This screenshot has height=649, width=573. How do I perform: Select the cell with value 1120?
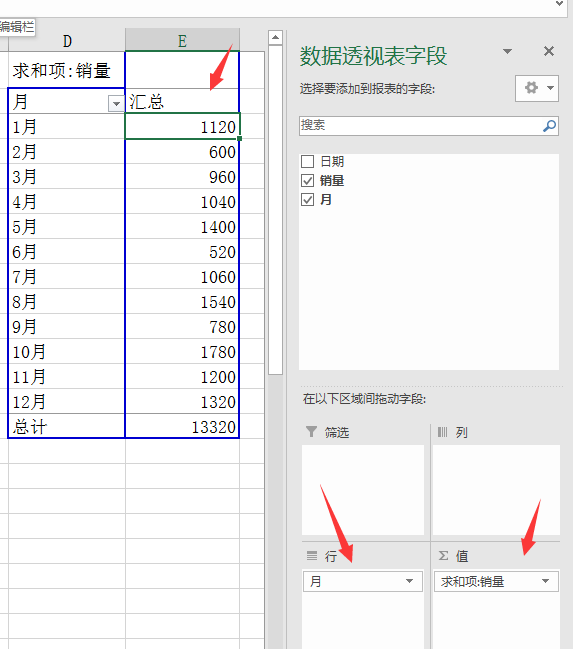coord(182,126)
